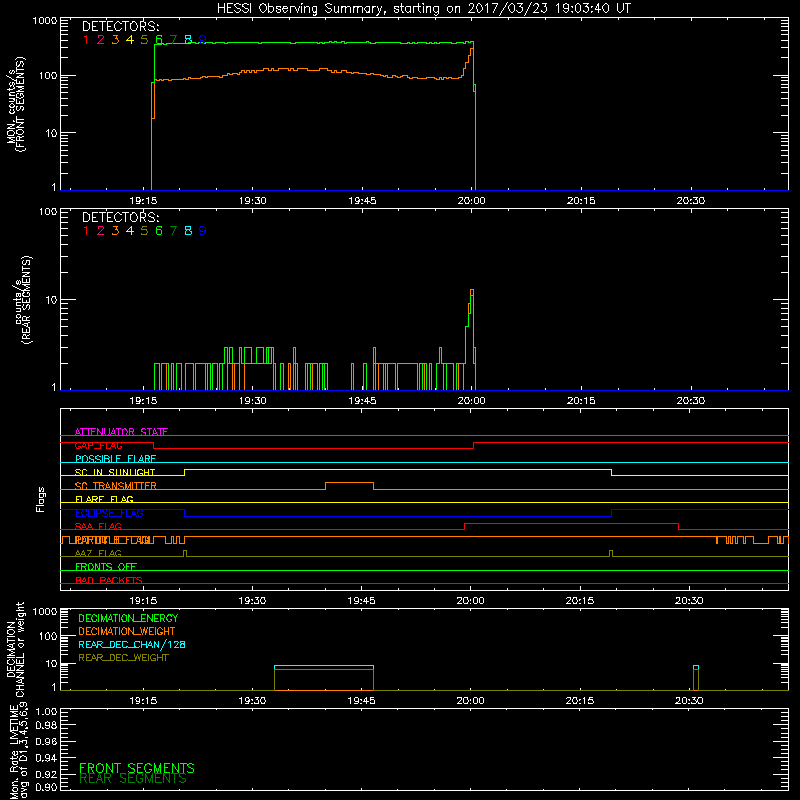Click the GAP_FLAG label
The image size is (800, 800).
[x=98, y=445]
